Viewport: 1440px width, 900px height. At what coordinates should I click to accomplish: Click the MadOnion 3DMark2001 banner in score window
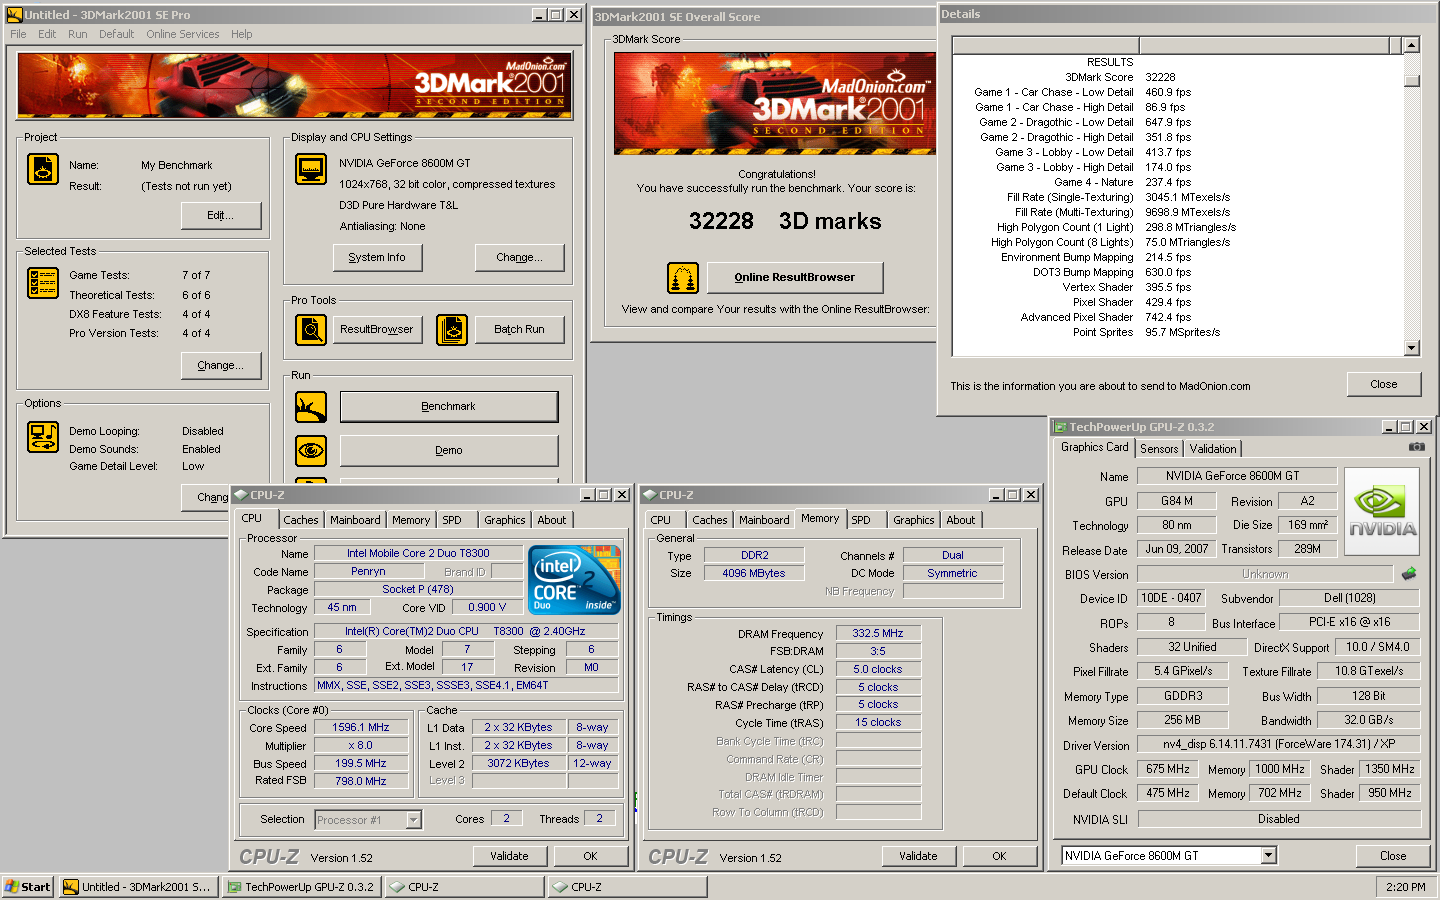click(775, 104)
